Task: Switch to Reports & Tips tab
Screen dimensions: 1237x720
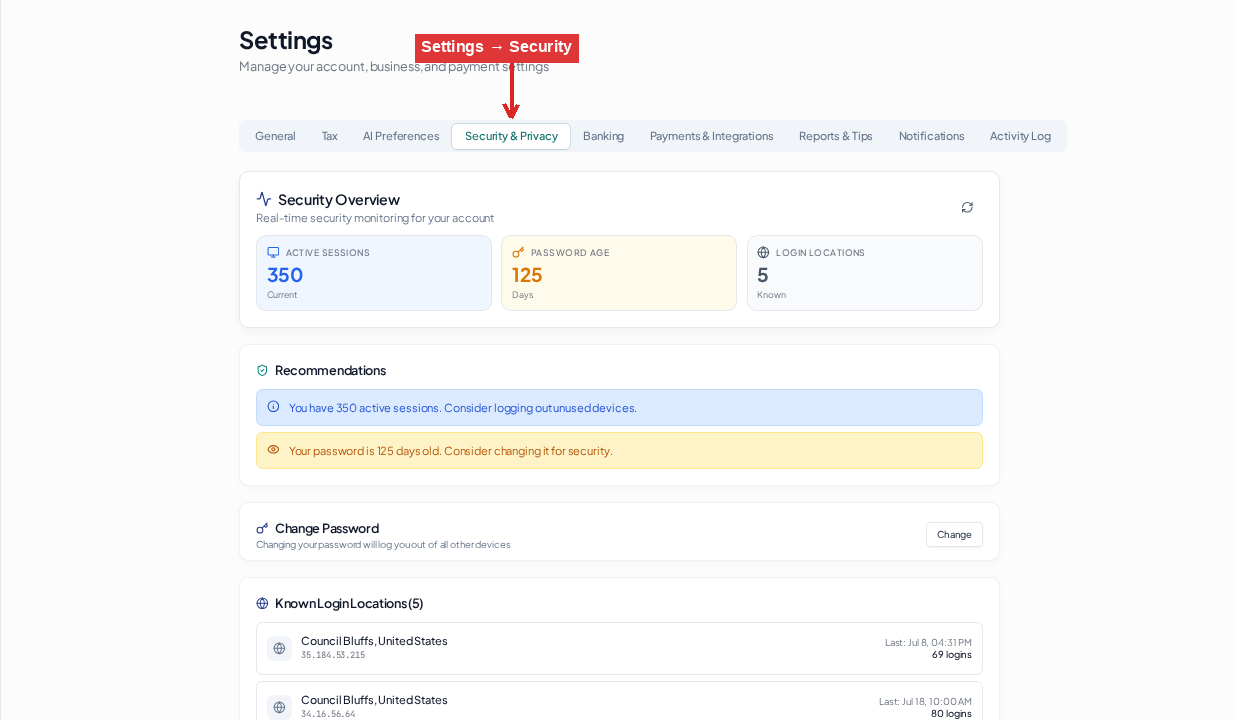Action: tap(835, 136)
